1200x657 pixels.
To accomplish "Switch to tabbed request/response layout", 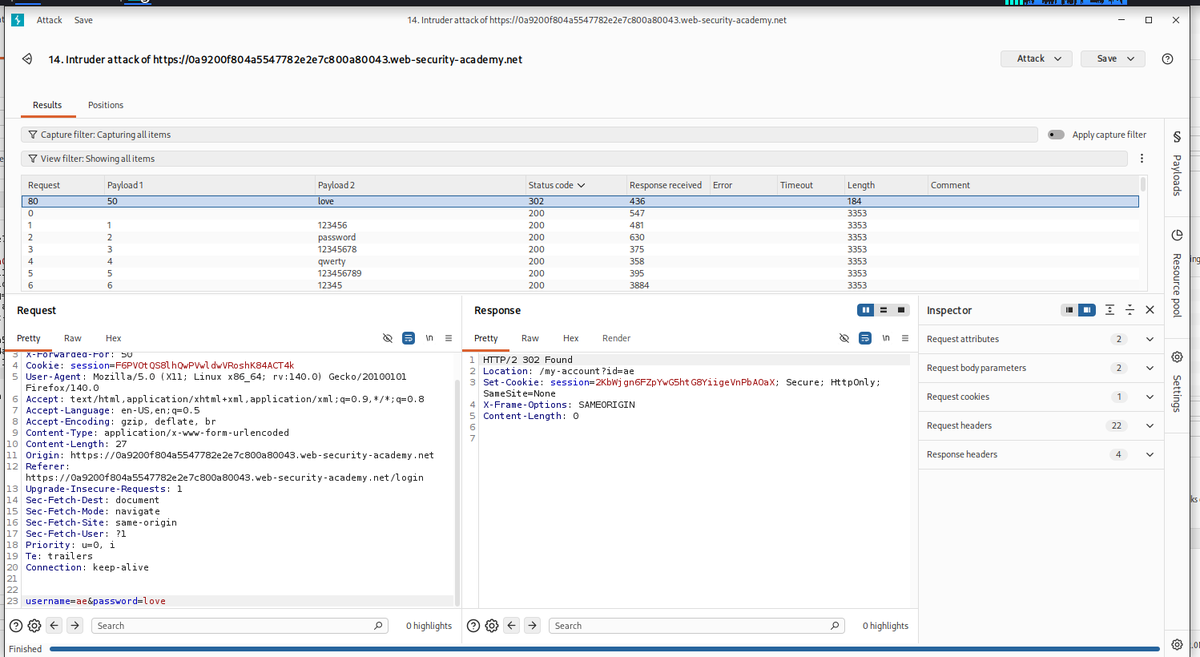I will tap(902, 310).
